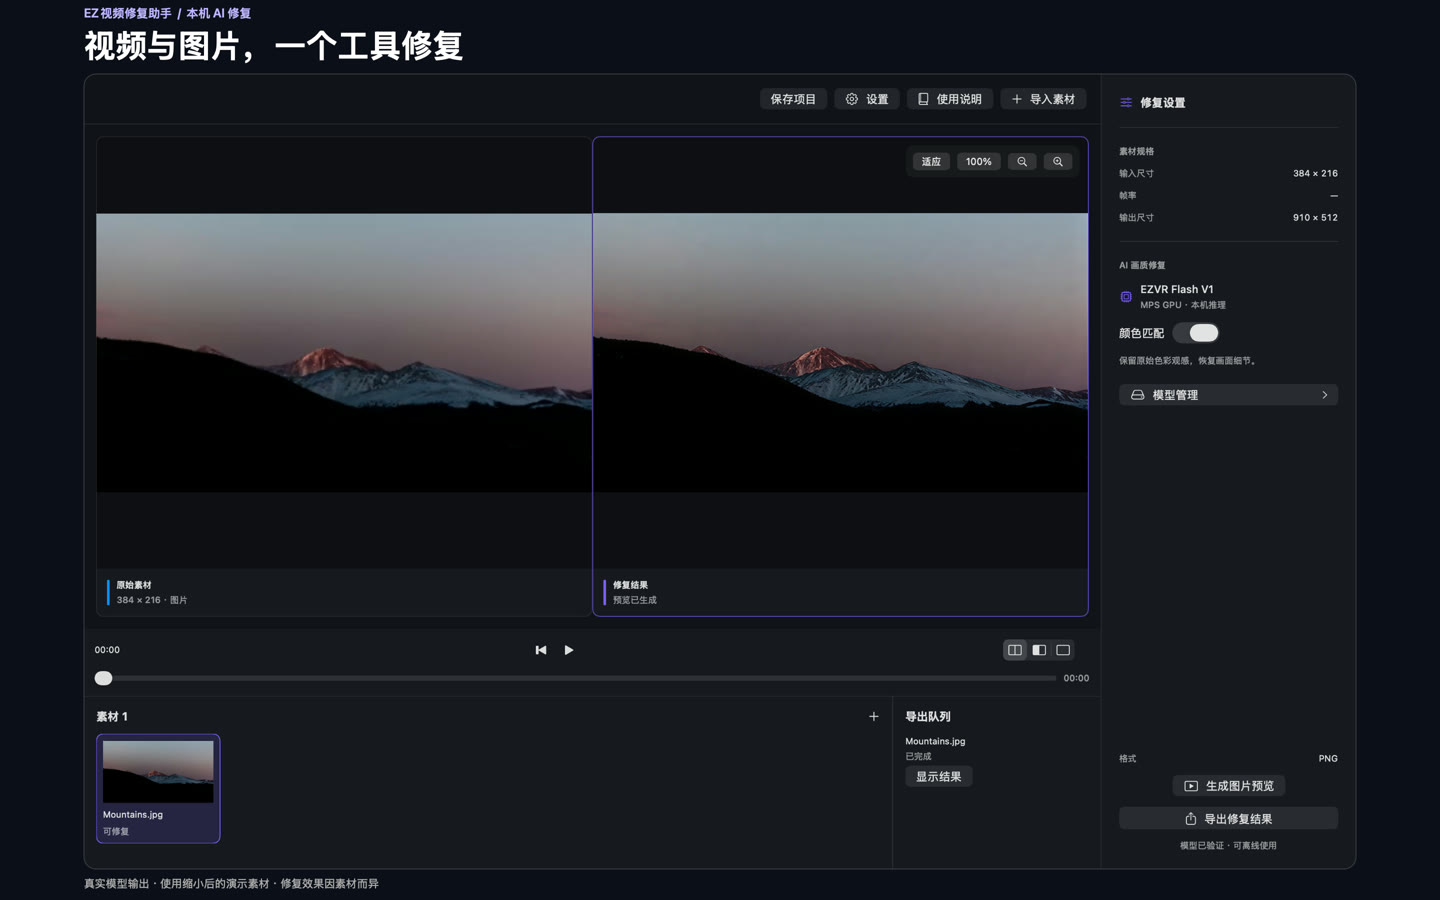This screenshot has width=1440, height=900.
Task: Move the timeline slider handle
Action: [103, 678]
